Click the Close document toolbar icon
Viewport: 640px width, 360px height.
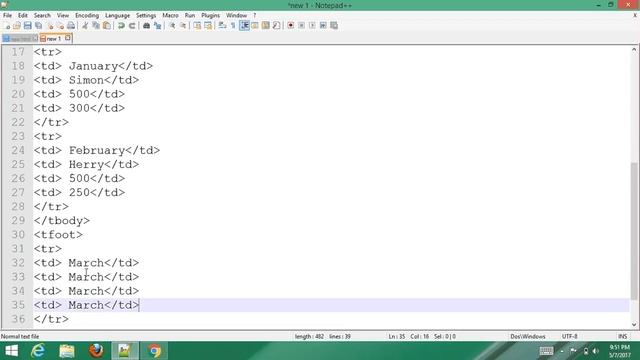(50, 26)
